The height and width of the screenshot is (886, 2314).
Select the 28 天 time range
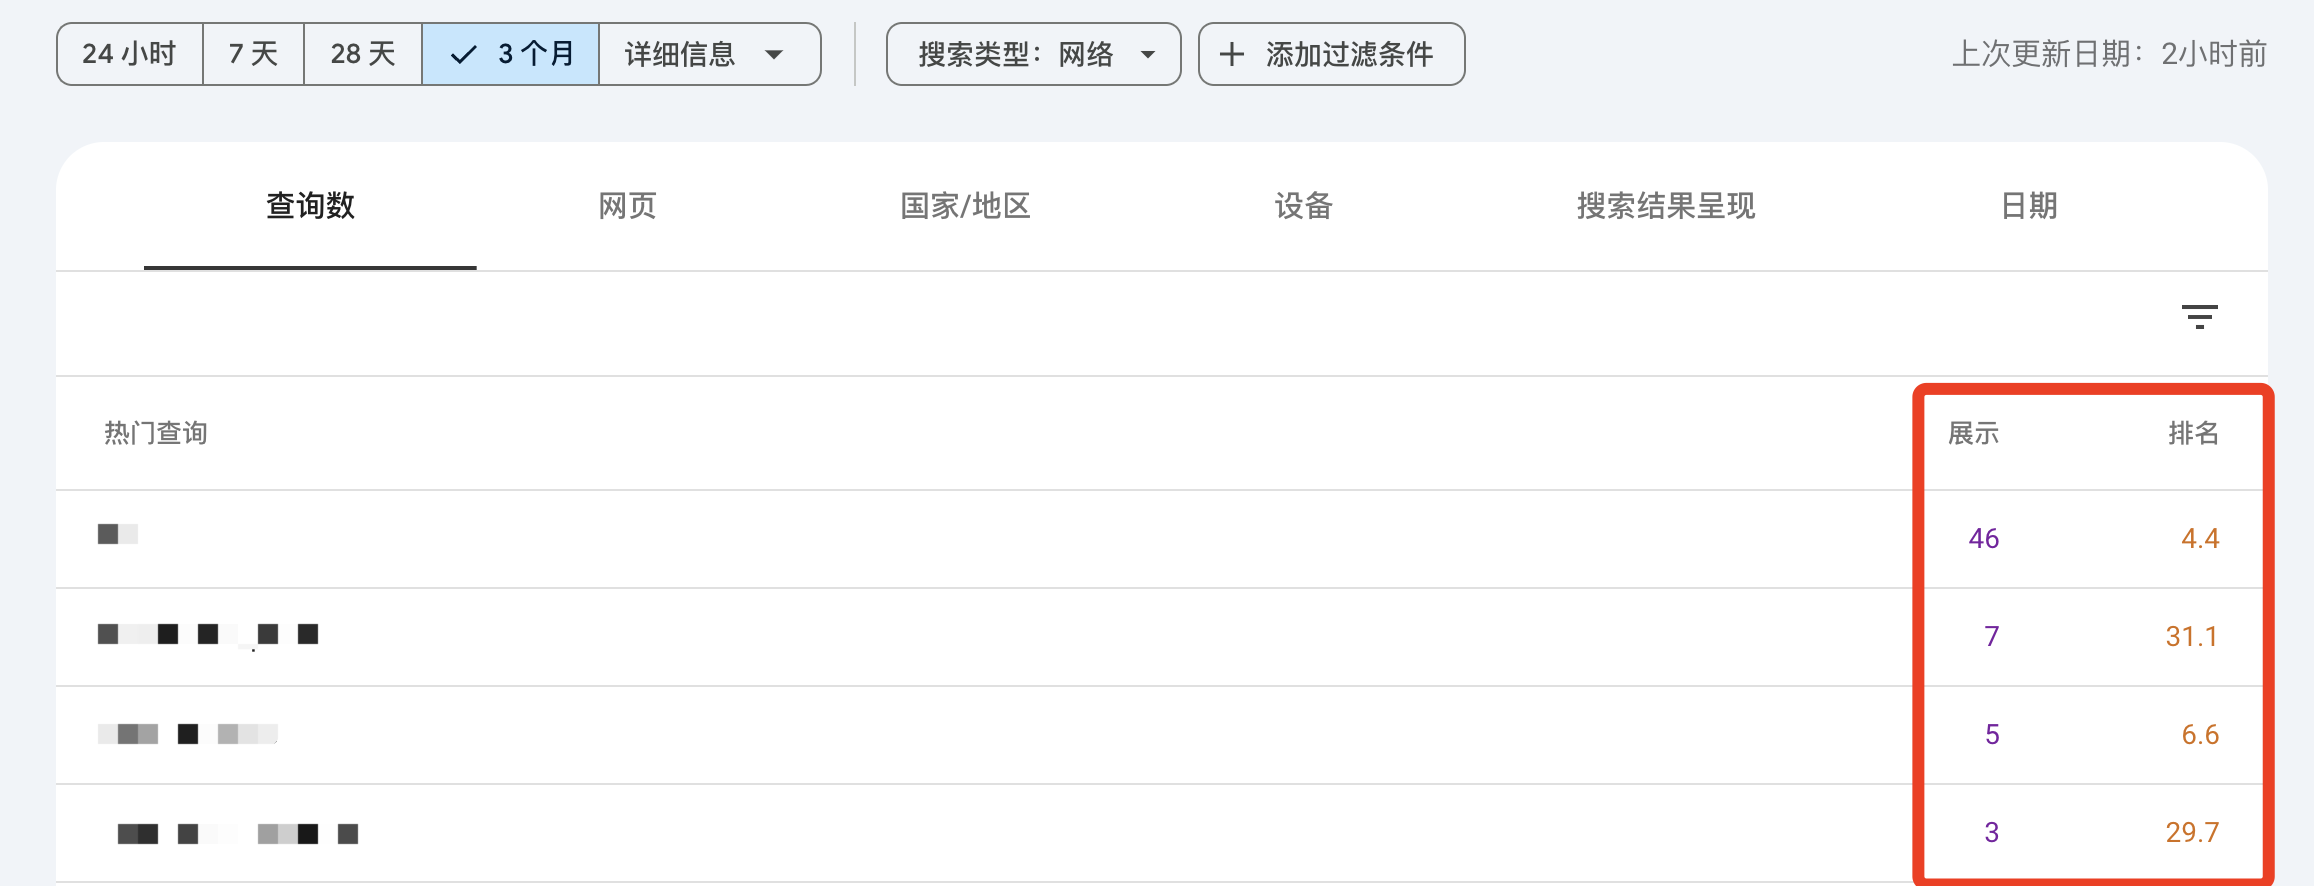[363, 54]
